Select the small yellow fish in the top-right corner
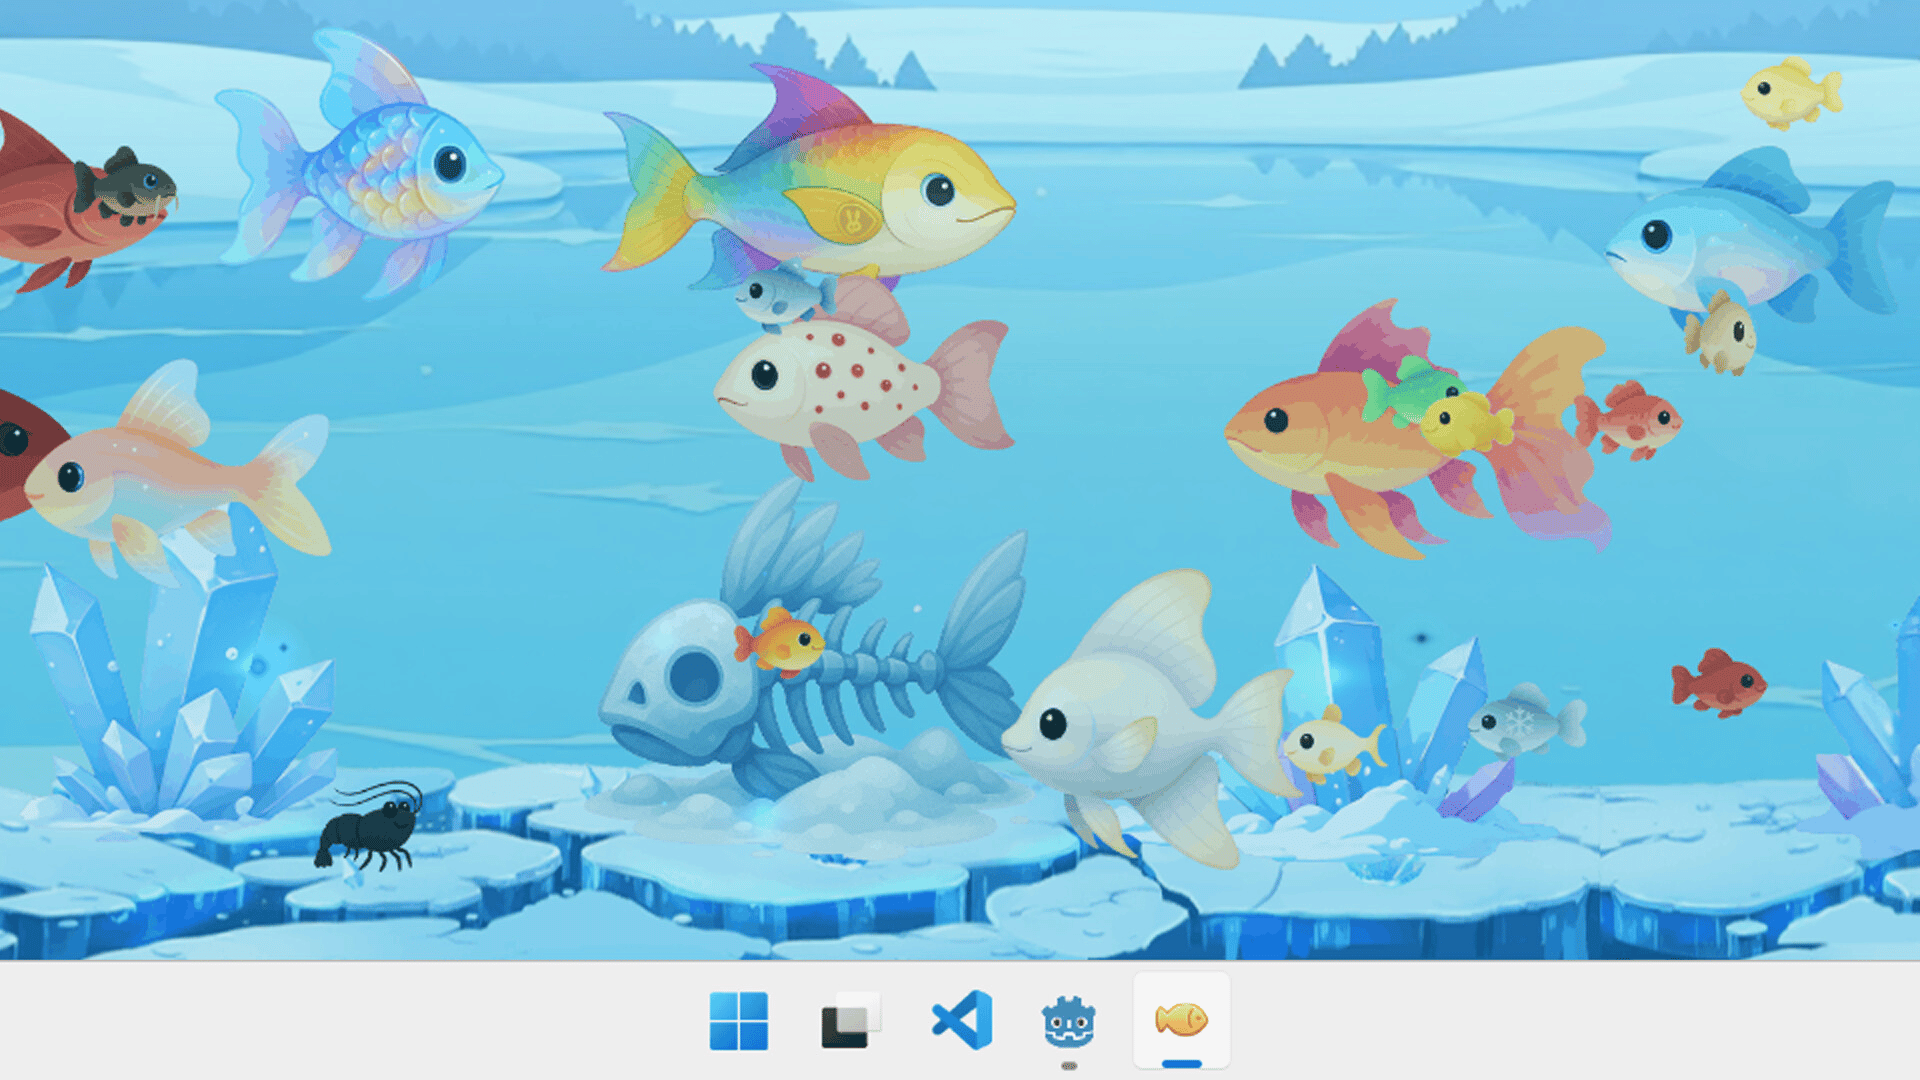The height and width of the screenshot is (1080, 1920). click(x=1791, y=92)
